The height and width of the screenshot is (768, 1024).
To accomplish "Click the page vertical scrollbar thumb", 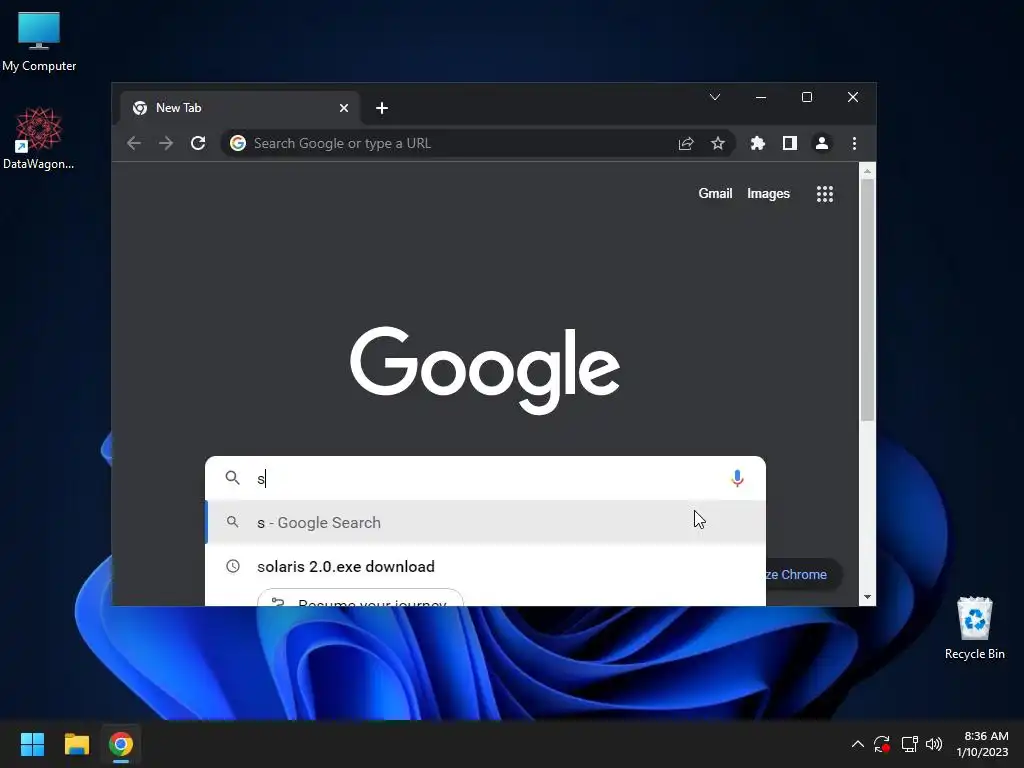I will [867, 300].
